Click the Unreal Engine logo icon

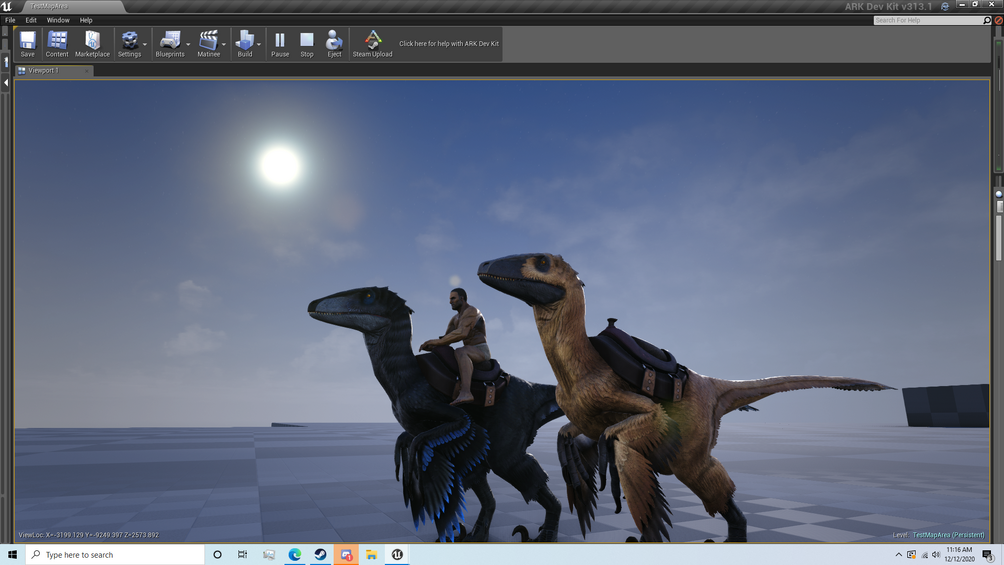coord(7,6)
